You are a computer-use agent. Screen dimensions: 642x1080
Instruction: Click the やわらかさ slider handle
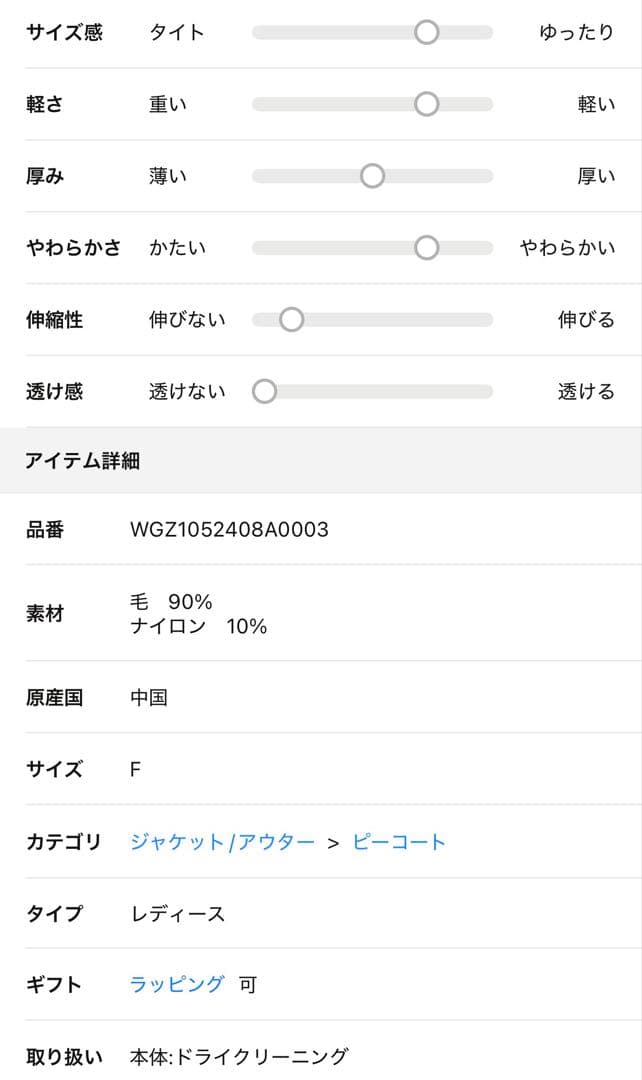click(x=428, y=247)
